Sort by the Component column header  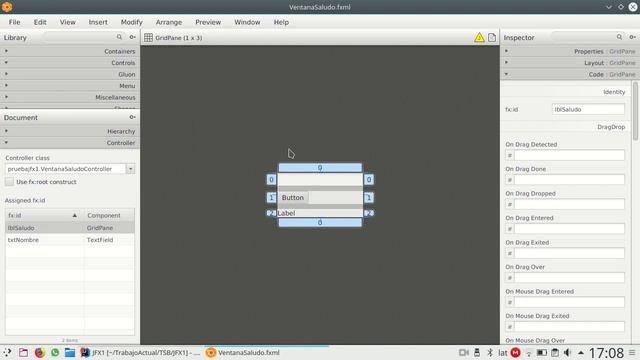[x=109, y=215]
